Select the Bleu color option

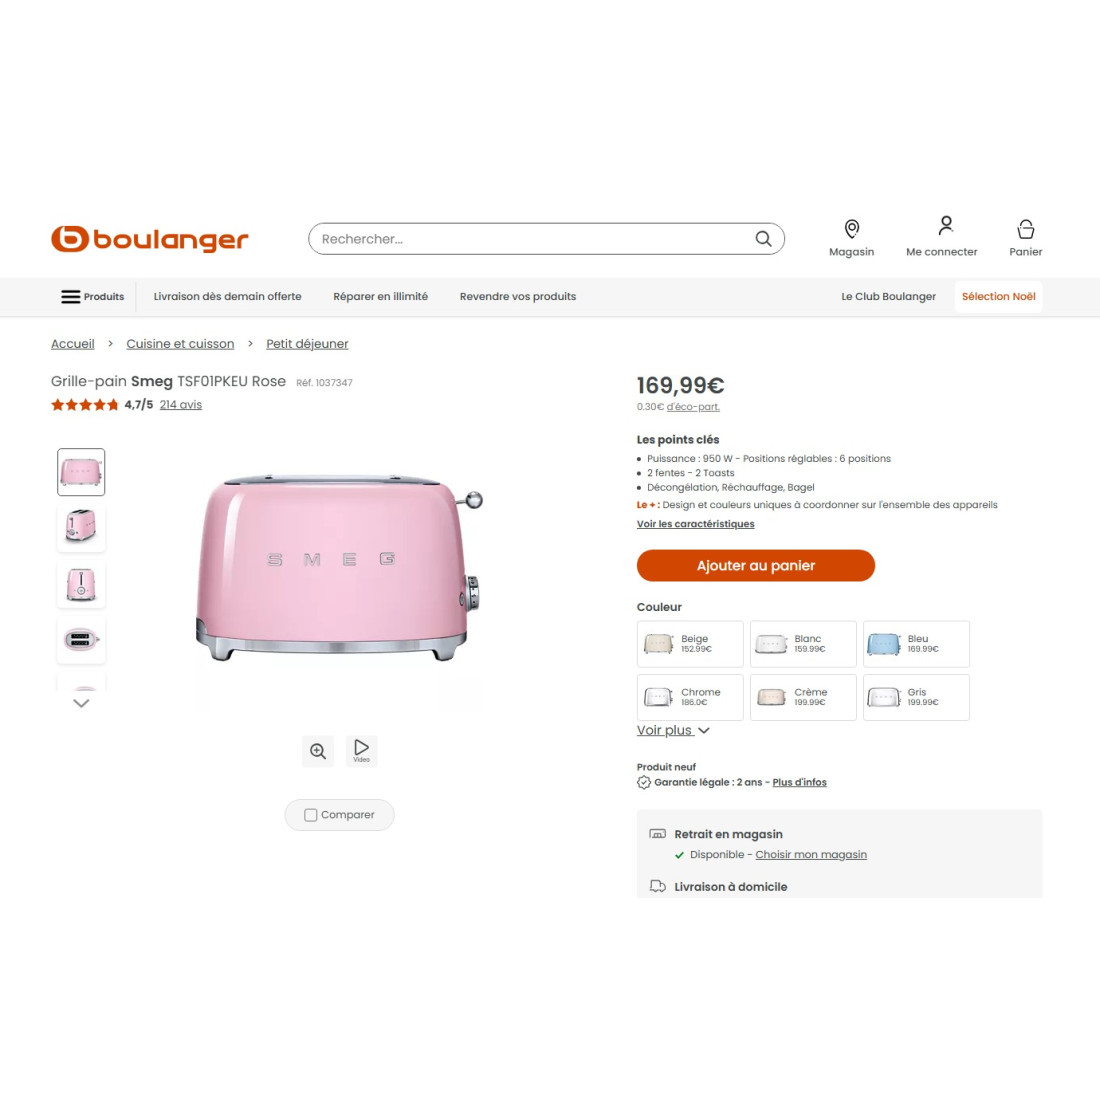[916, 644]
